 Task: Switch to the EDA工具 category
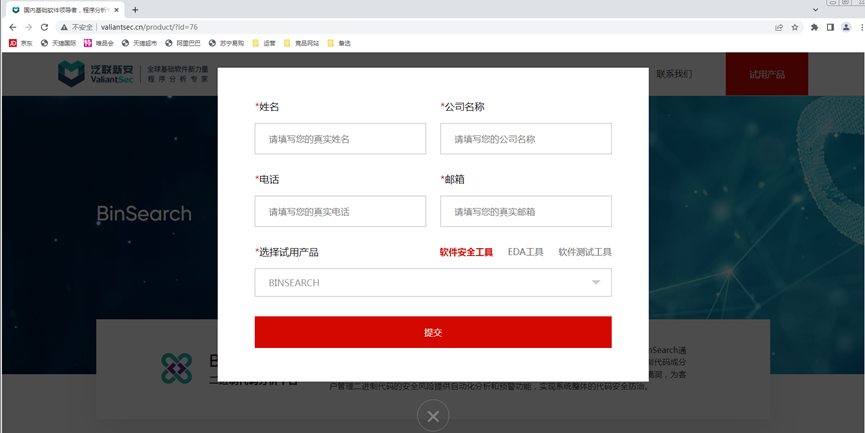(x=525, y=252)
